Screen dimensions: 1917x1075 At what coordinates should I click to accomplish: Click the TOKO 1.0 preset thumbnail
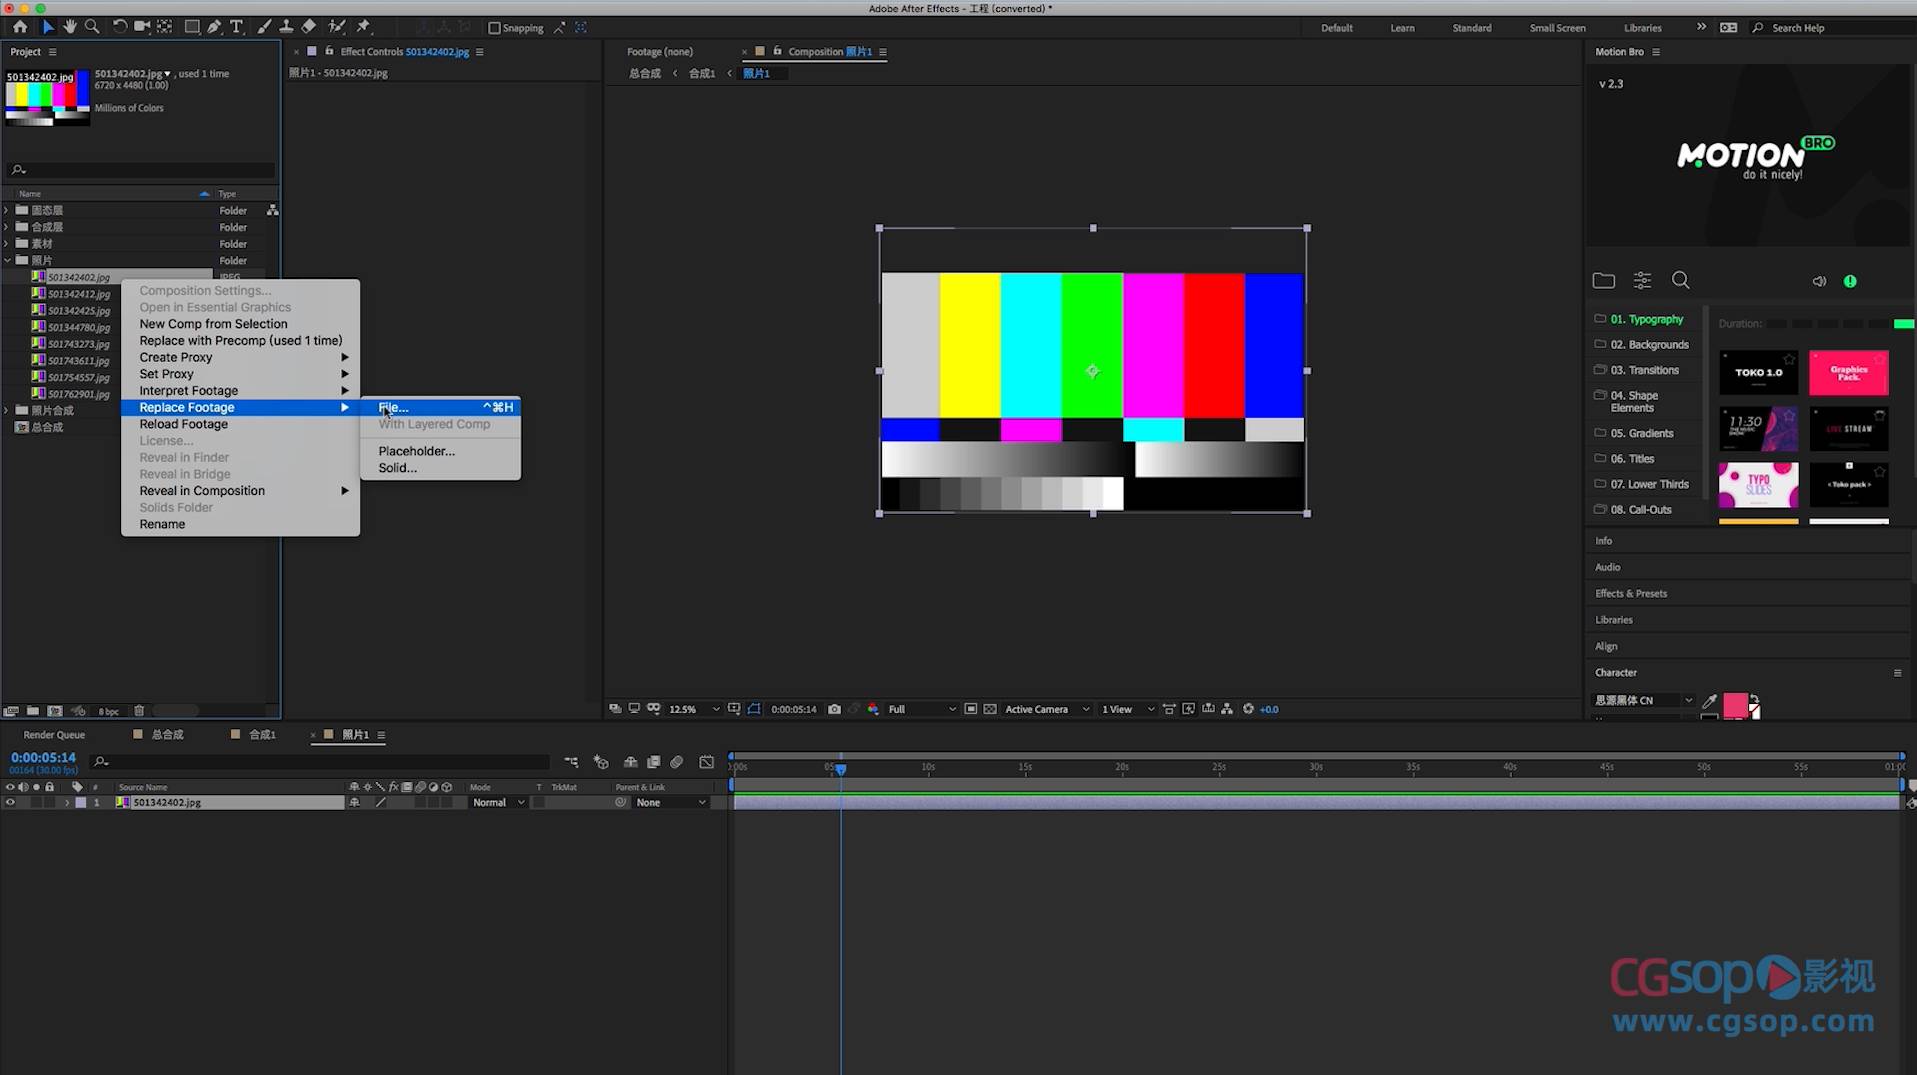1758,373
